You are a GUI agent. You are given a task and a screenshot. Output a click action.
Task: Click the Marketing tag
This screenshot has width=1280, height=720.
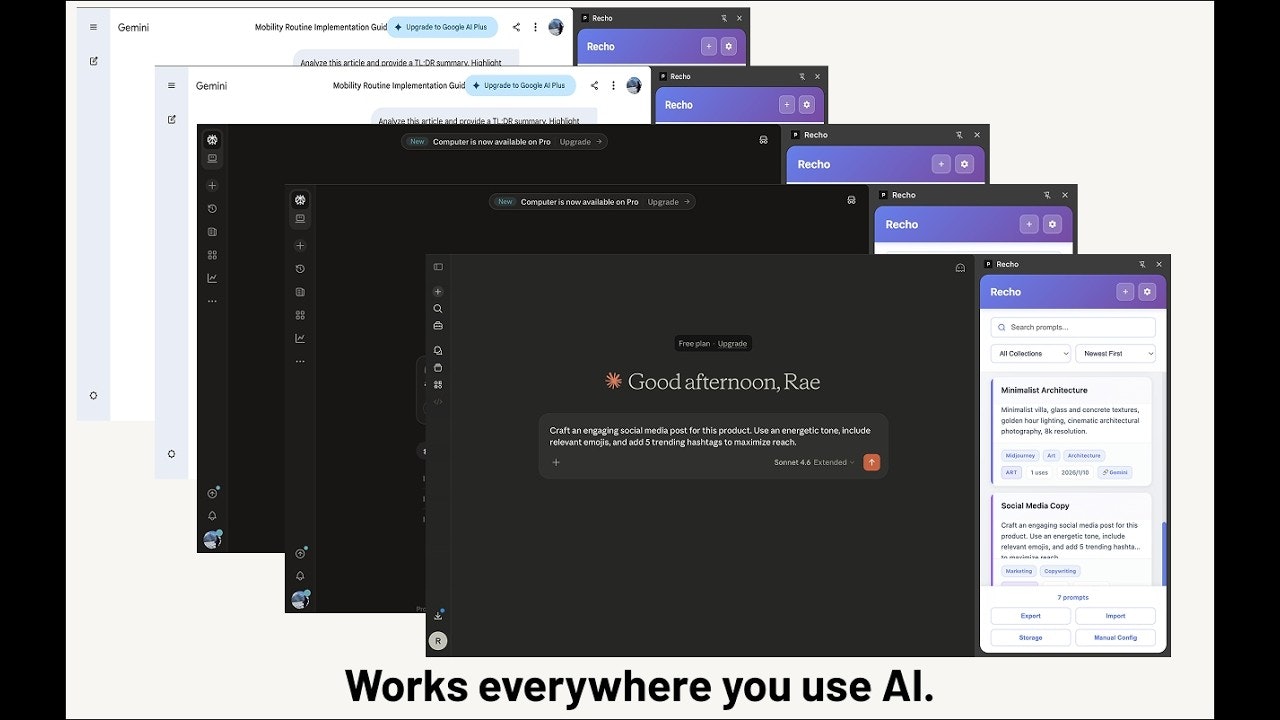[1019, 571]
